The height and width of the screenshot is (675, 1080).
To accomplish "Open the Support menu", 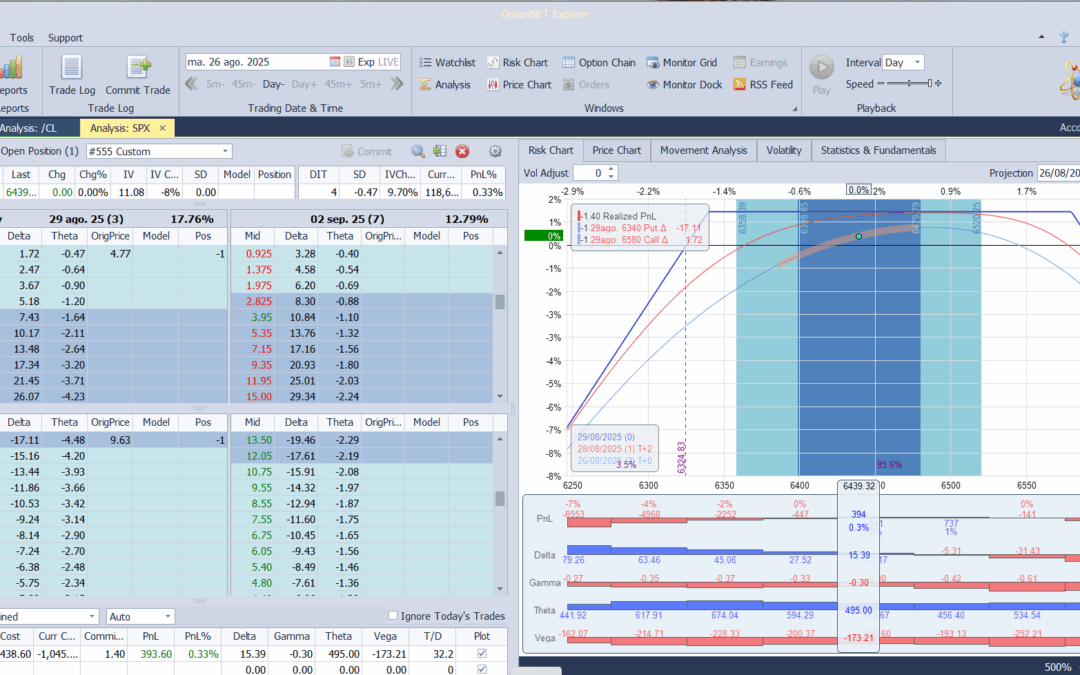I will (x=65, y=37).
